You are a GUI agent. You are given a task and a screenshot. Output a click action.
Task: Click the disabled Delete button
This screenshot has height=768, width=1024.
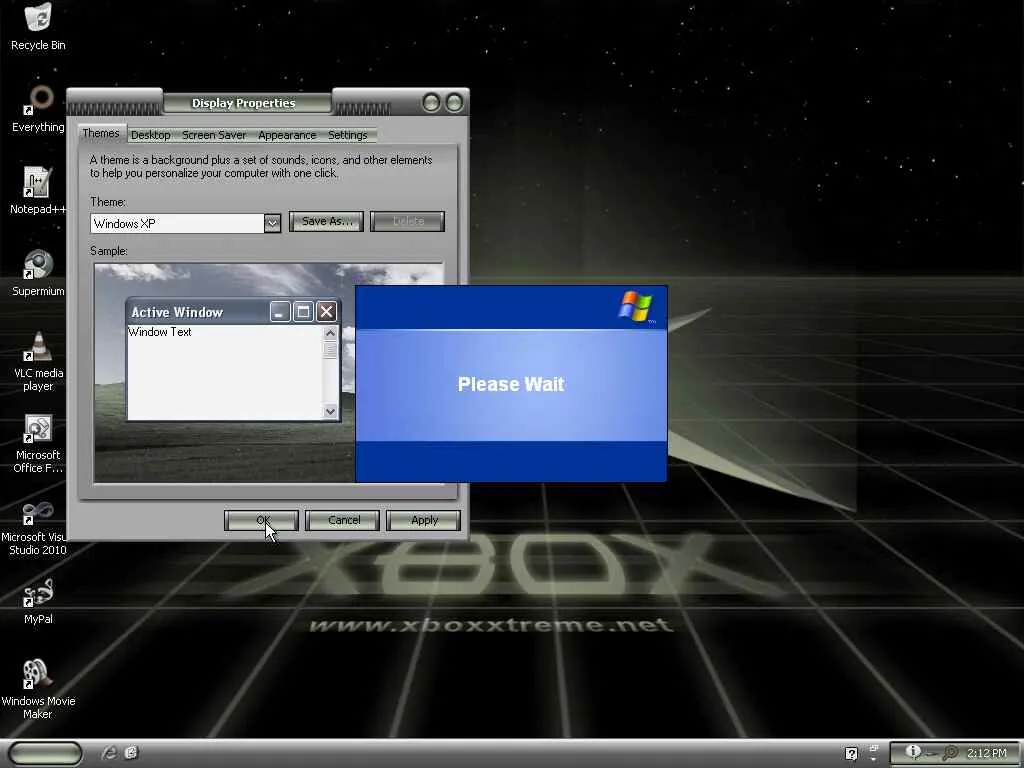[408, 221]
